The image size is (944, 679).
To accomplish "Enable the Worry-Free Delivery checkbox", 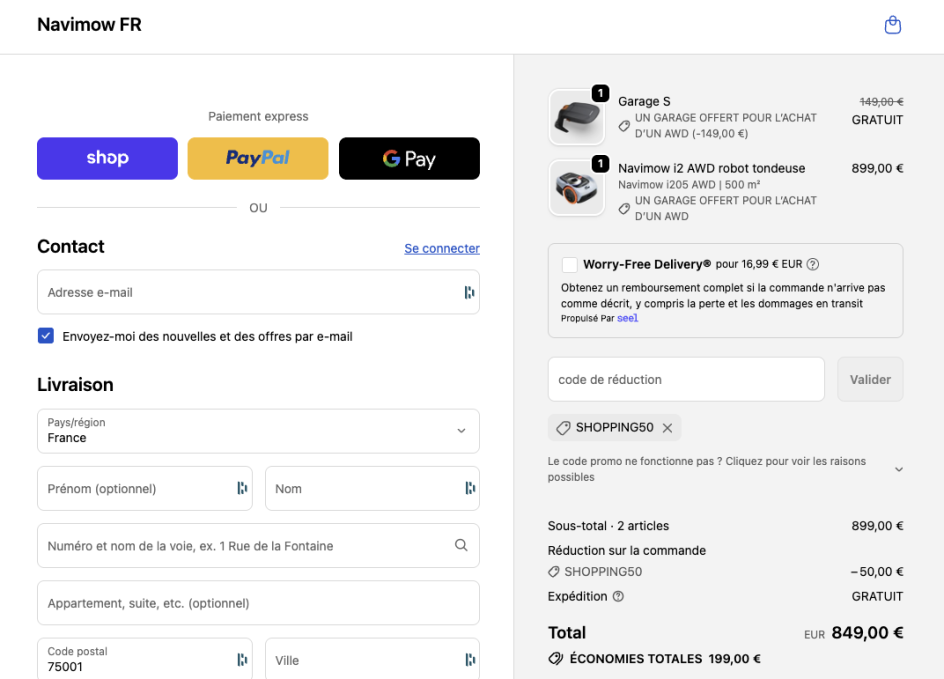I will 569,264.
